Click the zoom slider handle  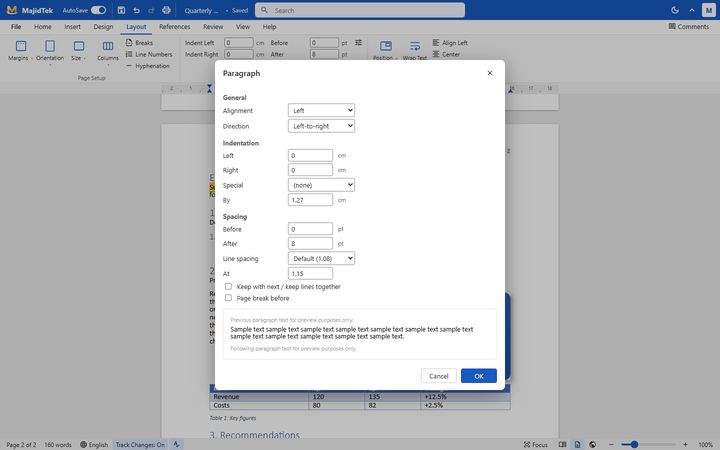(634, 444)
